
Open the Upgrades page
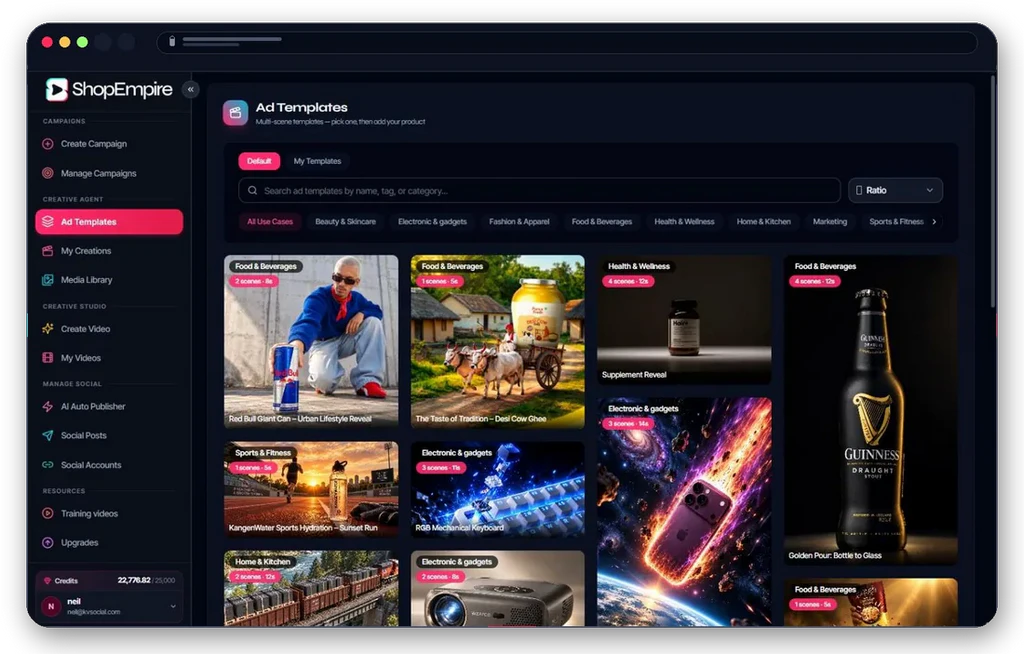(109, 542)
